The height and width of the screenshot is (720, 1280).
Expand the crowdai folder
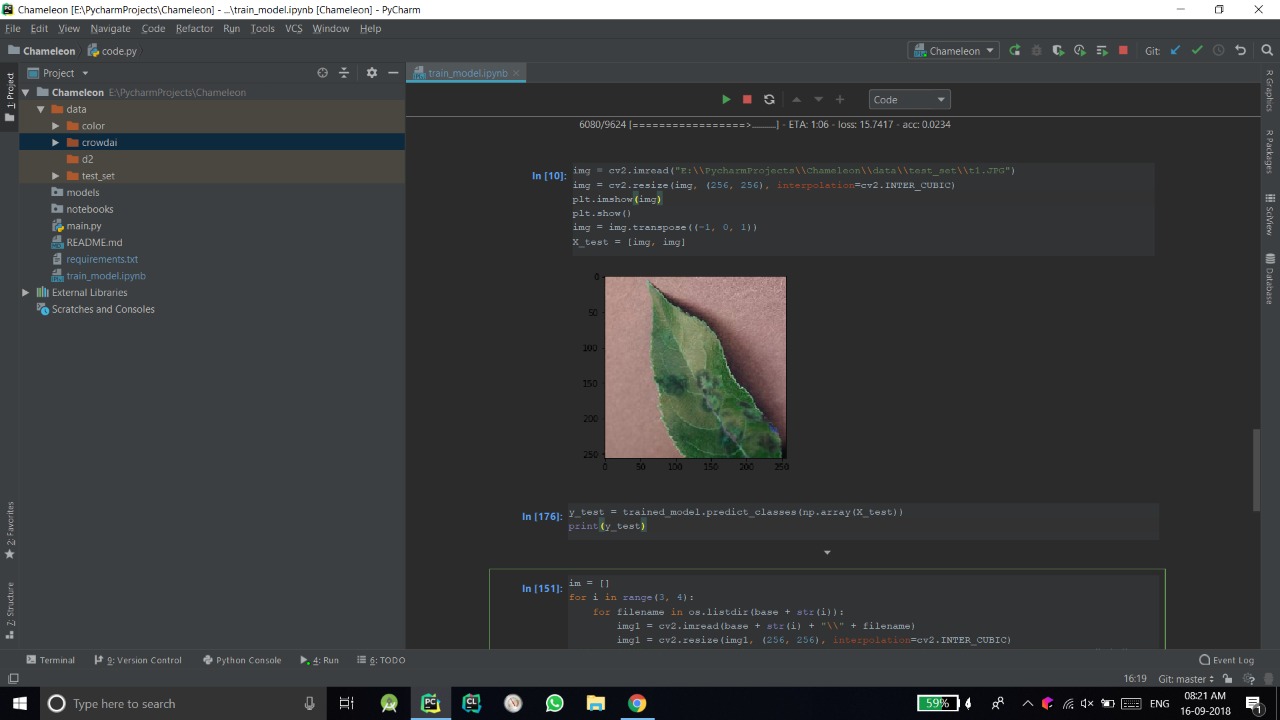click(x=56, y=142)
